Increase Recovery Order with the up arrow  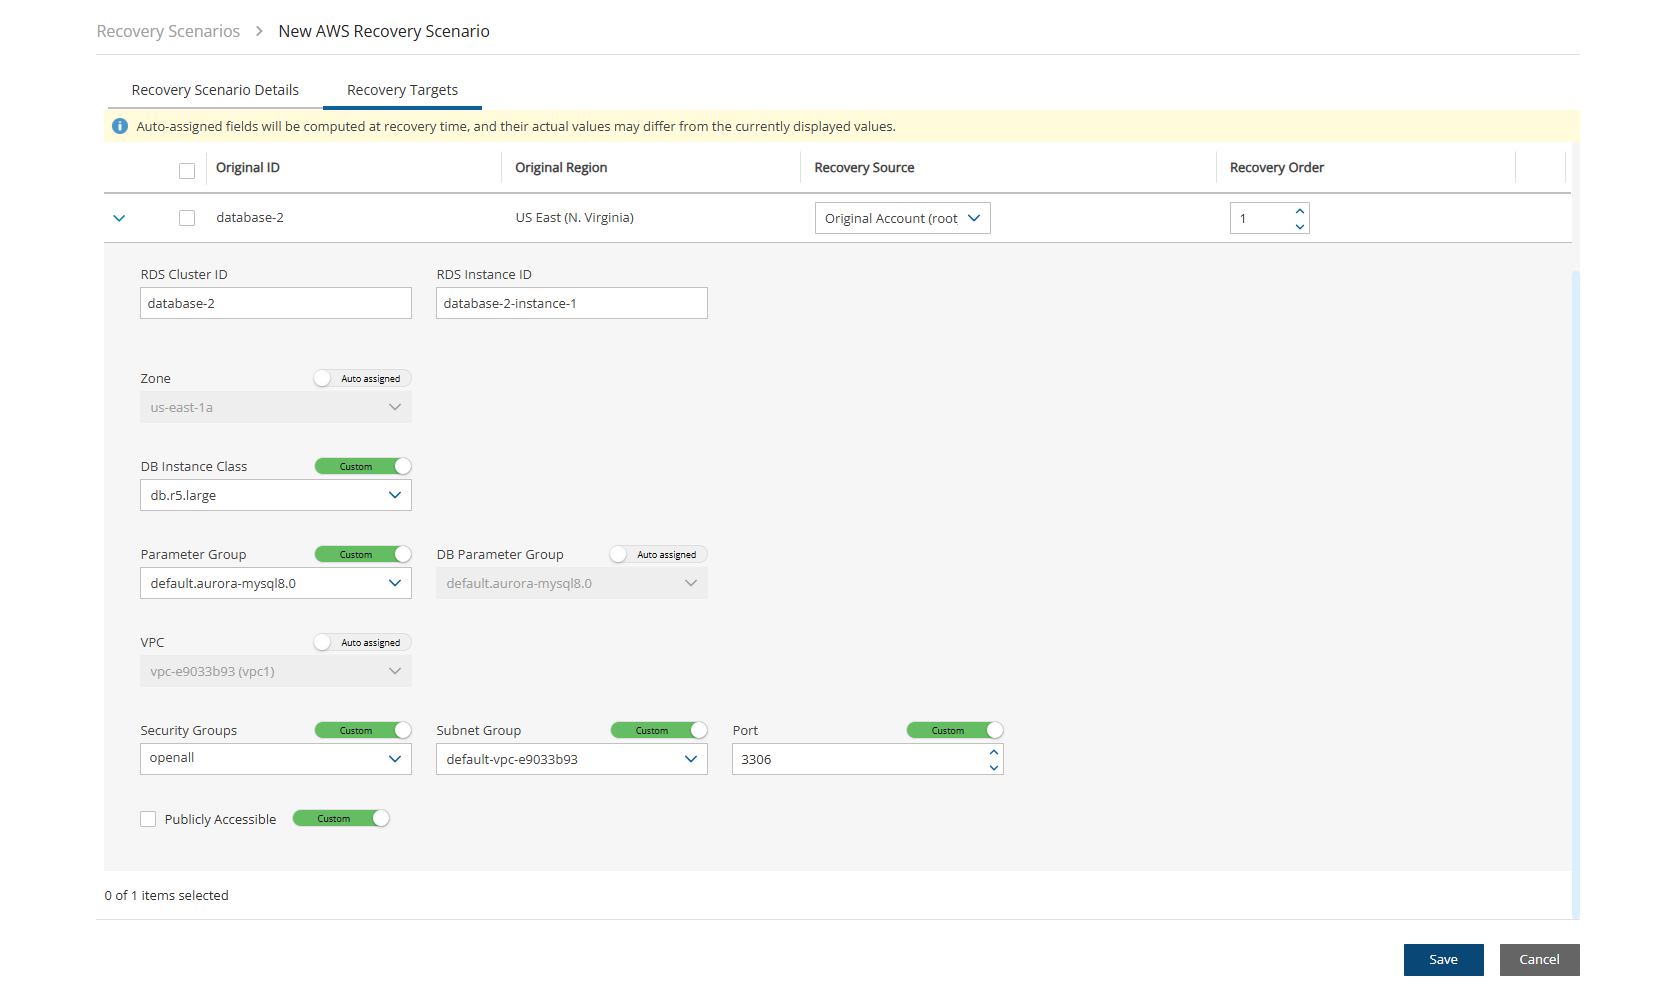click(1299, 211)
